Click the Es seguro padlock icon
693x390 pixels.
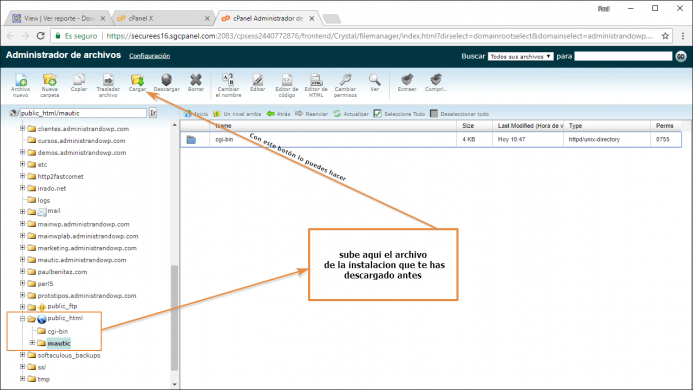(x=57, y=36)
